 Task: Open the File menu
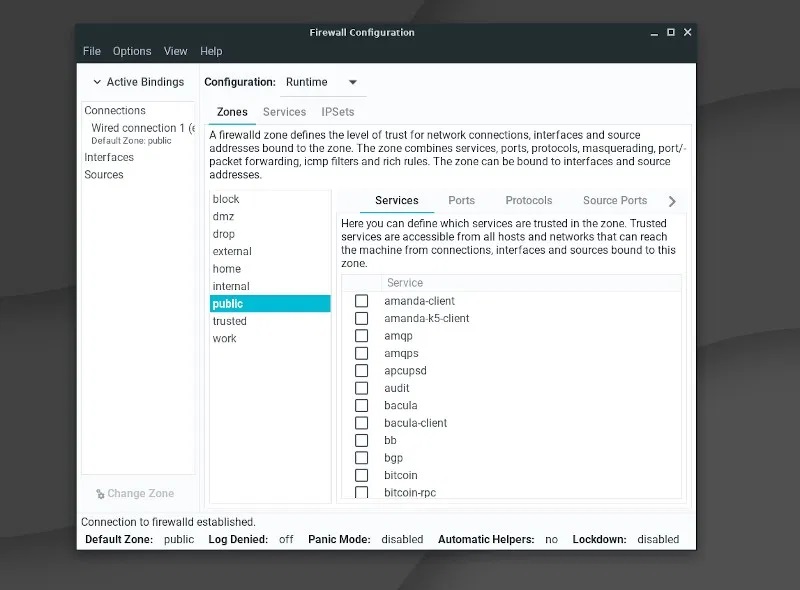91,51
